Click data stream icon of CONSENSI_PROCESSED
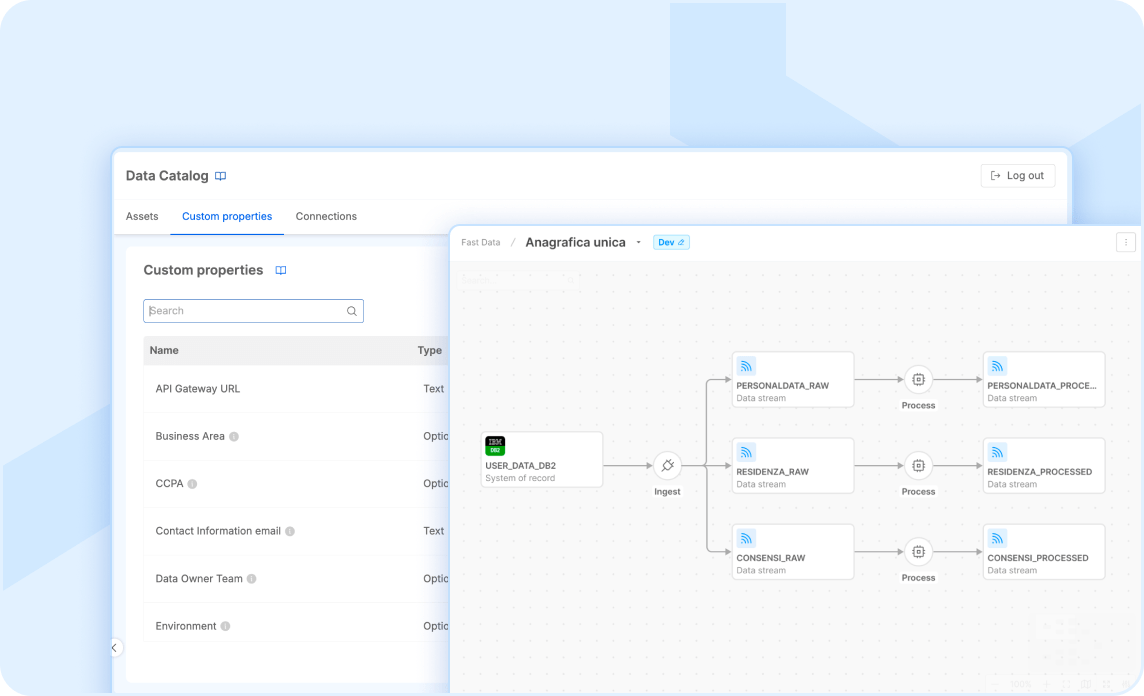 click(x=997, y=538)
